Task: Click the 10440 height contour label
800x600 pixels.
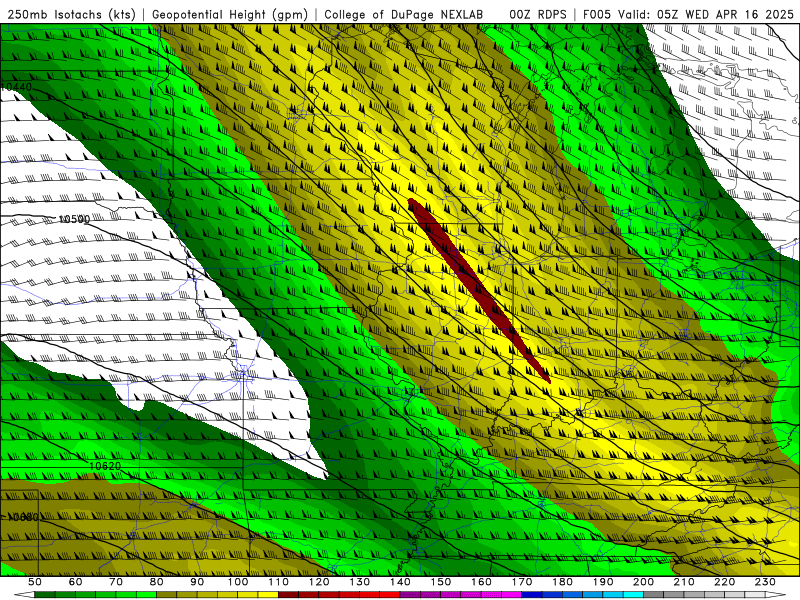Action: [16, 87]
